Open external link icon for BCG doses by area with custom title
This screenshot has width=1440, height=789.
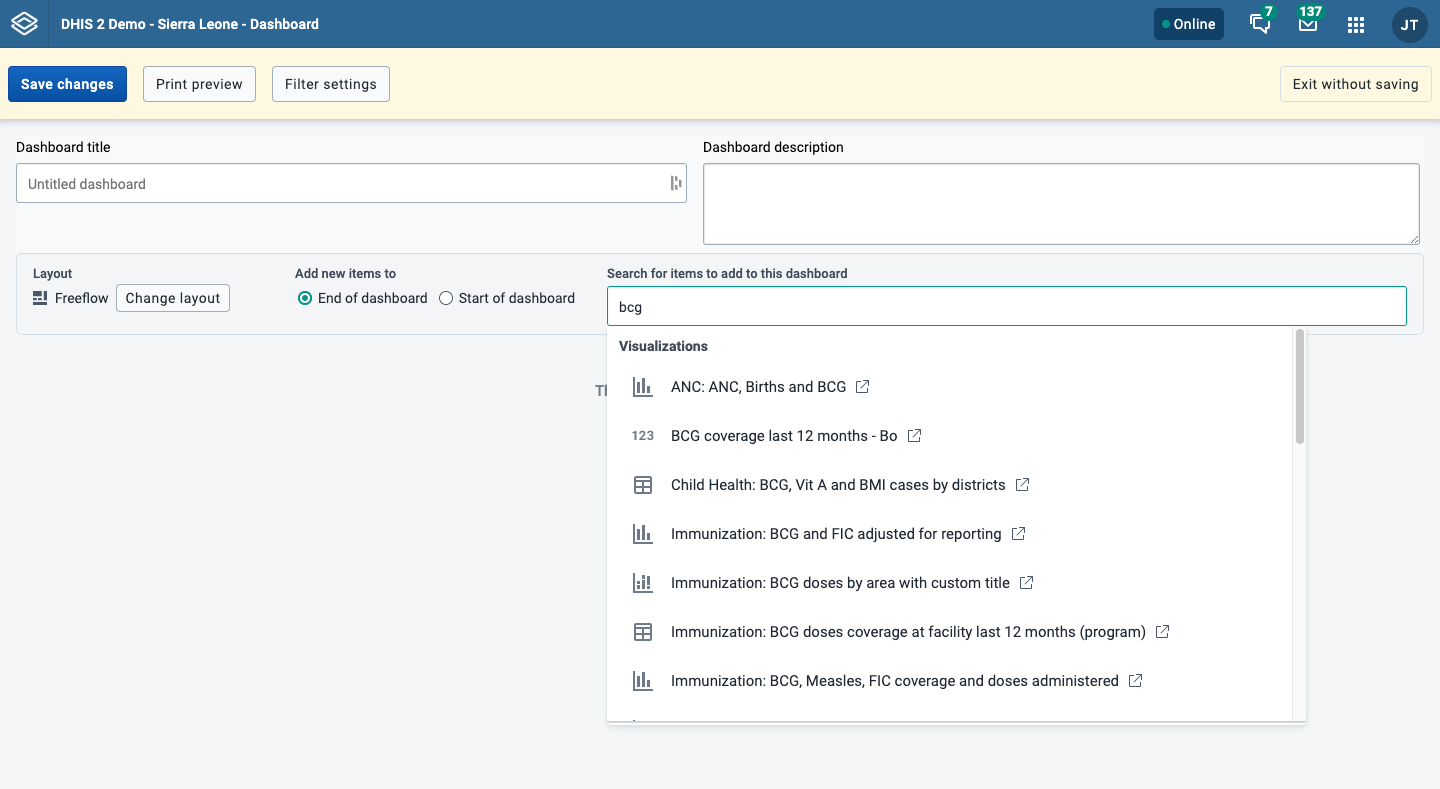tap(1026, 582)
